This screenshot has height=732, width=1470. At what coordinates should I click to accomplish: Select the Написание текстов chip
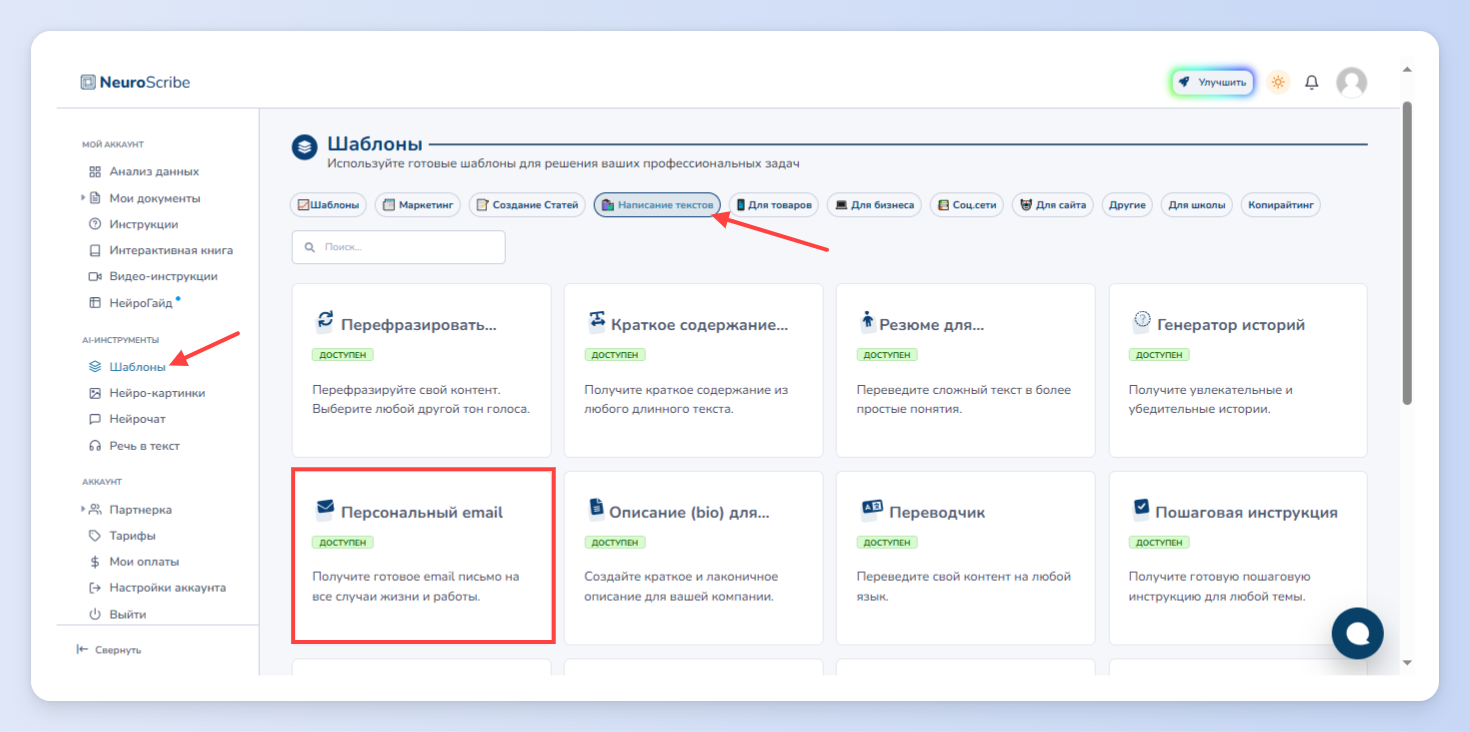(x=657, y=205)
